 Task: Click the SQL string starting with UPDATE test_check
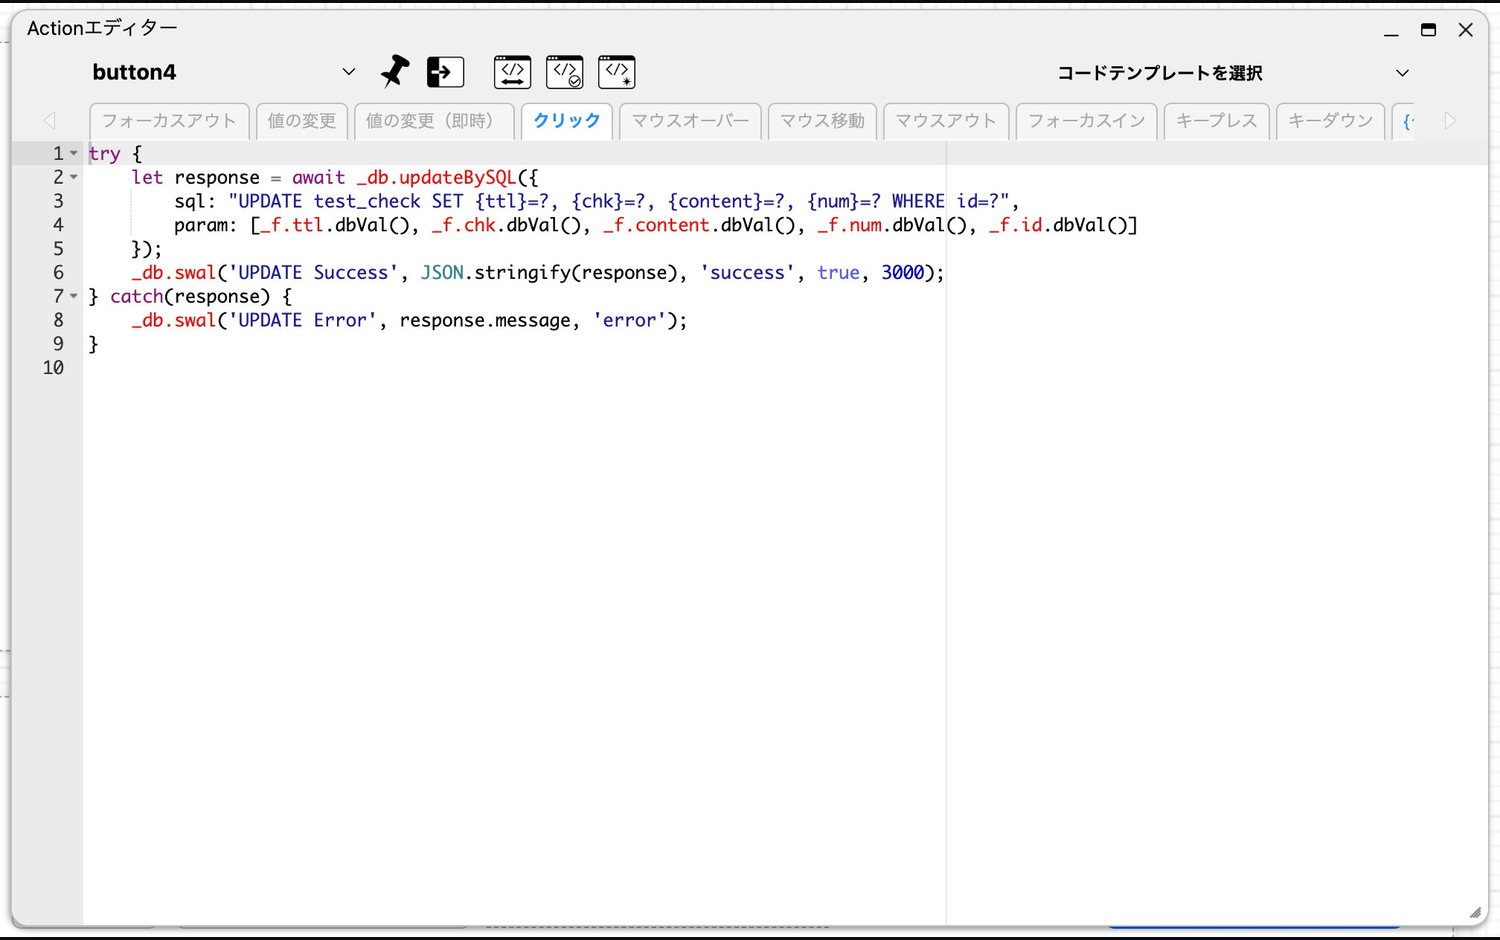tap(618, 201)
